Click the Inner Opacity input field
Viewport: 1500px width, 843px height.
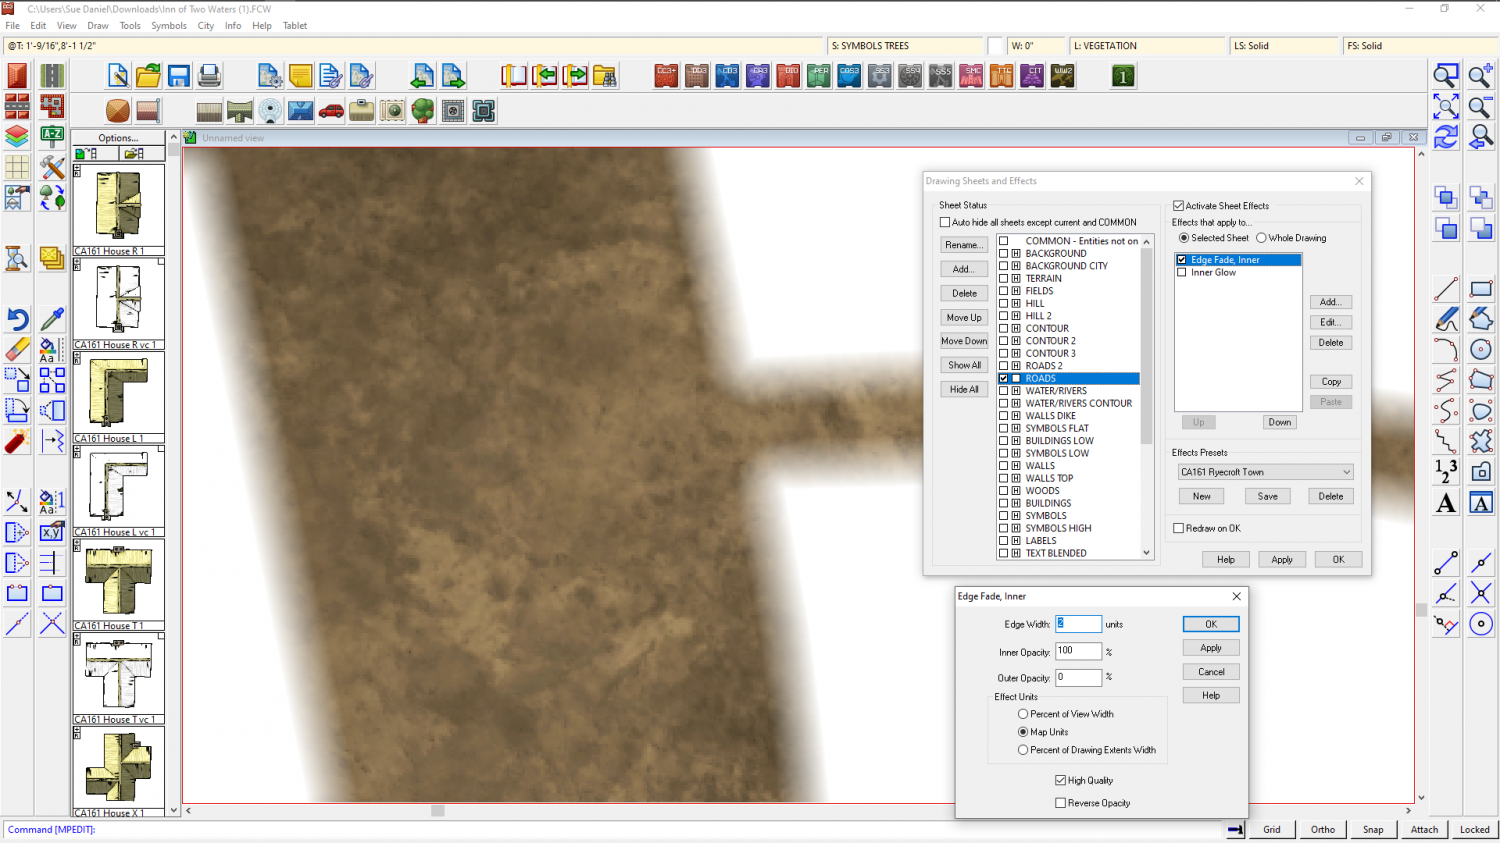[1078, 651]
